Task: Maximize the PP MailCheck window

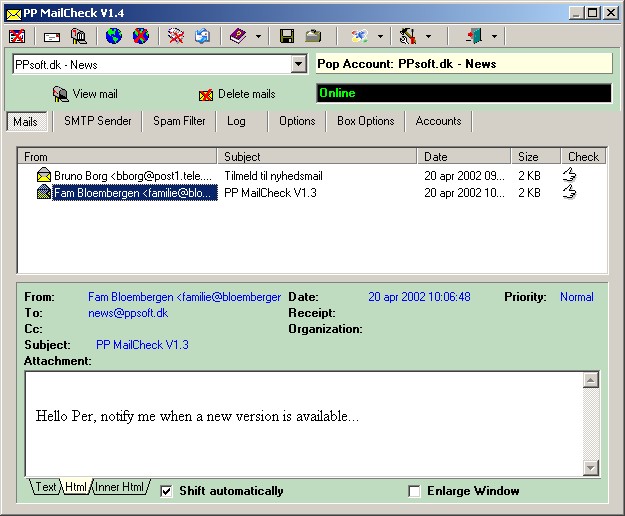Action: 593,13
